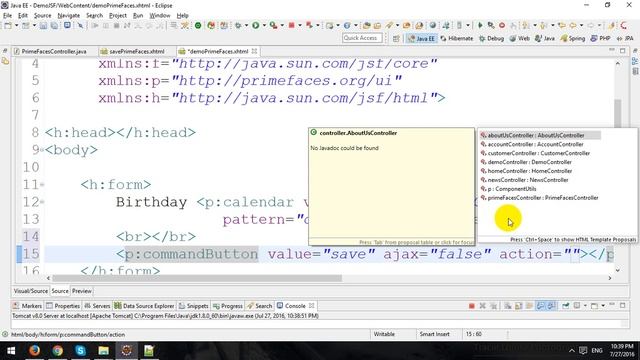Switch to Preview editor tab

[x=82, y=291]
